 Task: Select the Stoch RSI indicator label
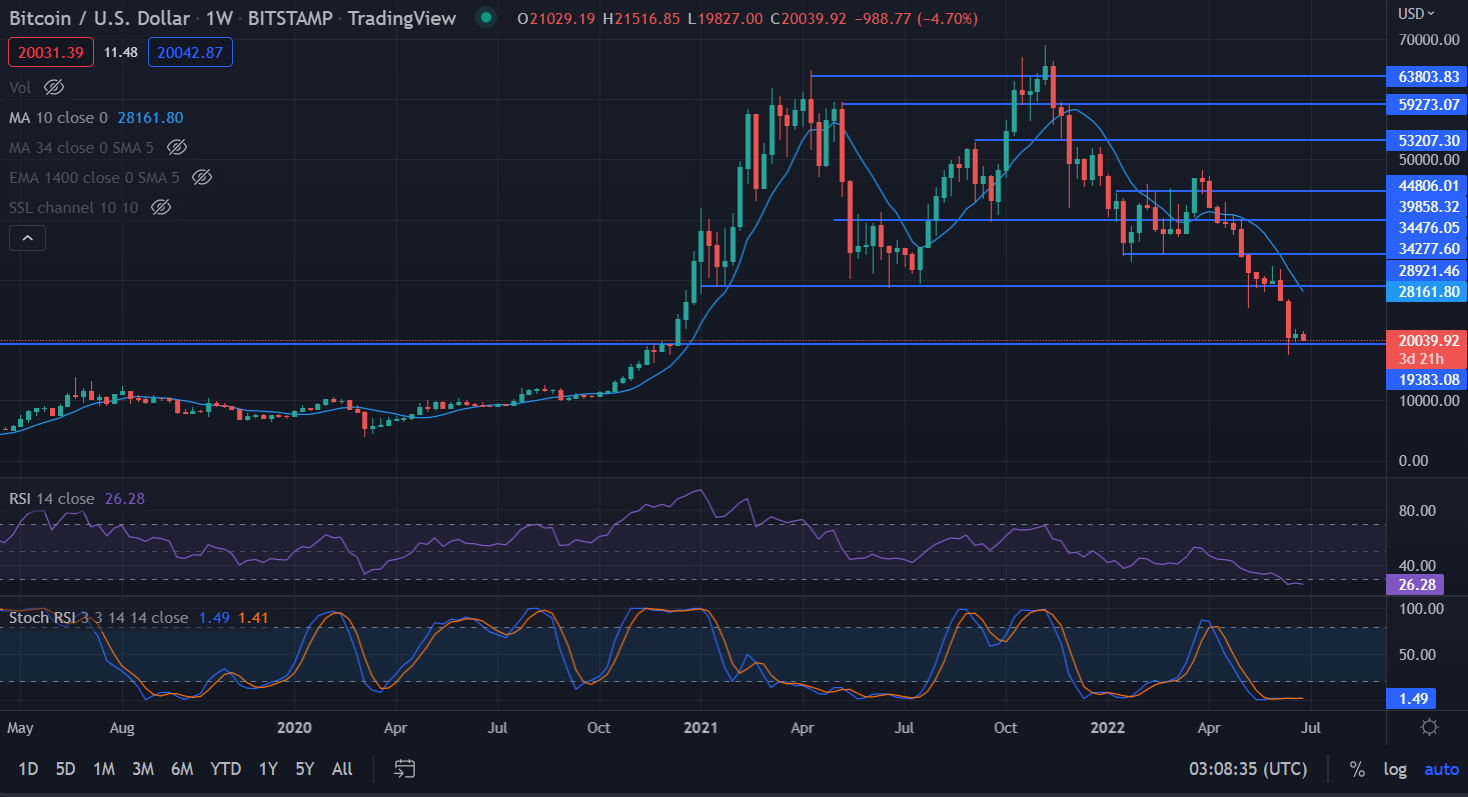coord(98,618)
